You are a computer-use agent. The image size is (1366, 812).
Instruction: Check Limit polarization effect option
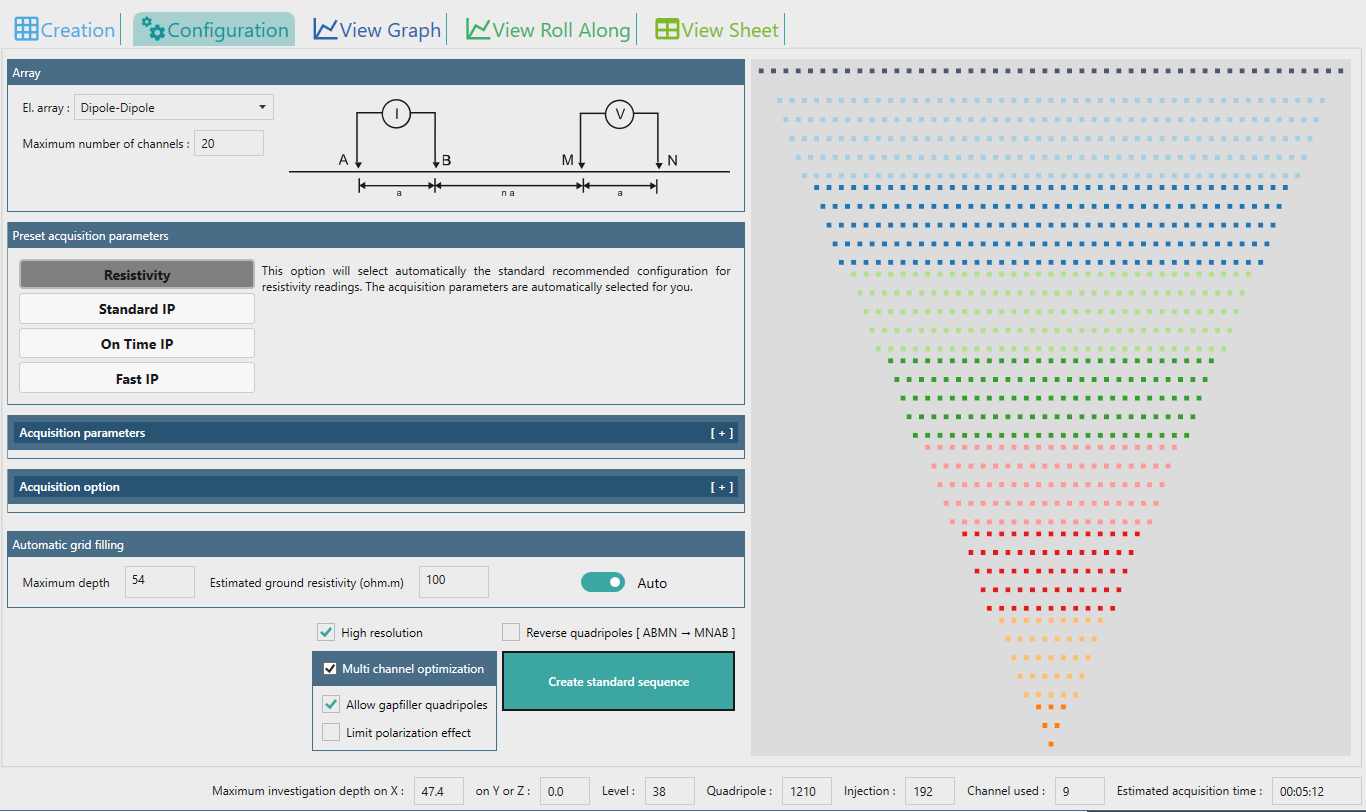[331, 732]
